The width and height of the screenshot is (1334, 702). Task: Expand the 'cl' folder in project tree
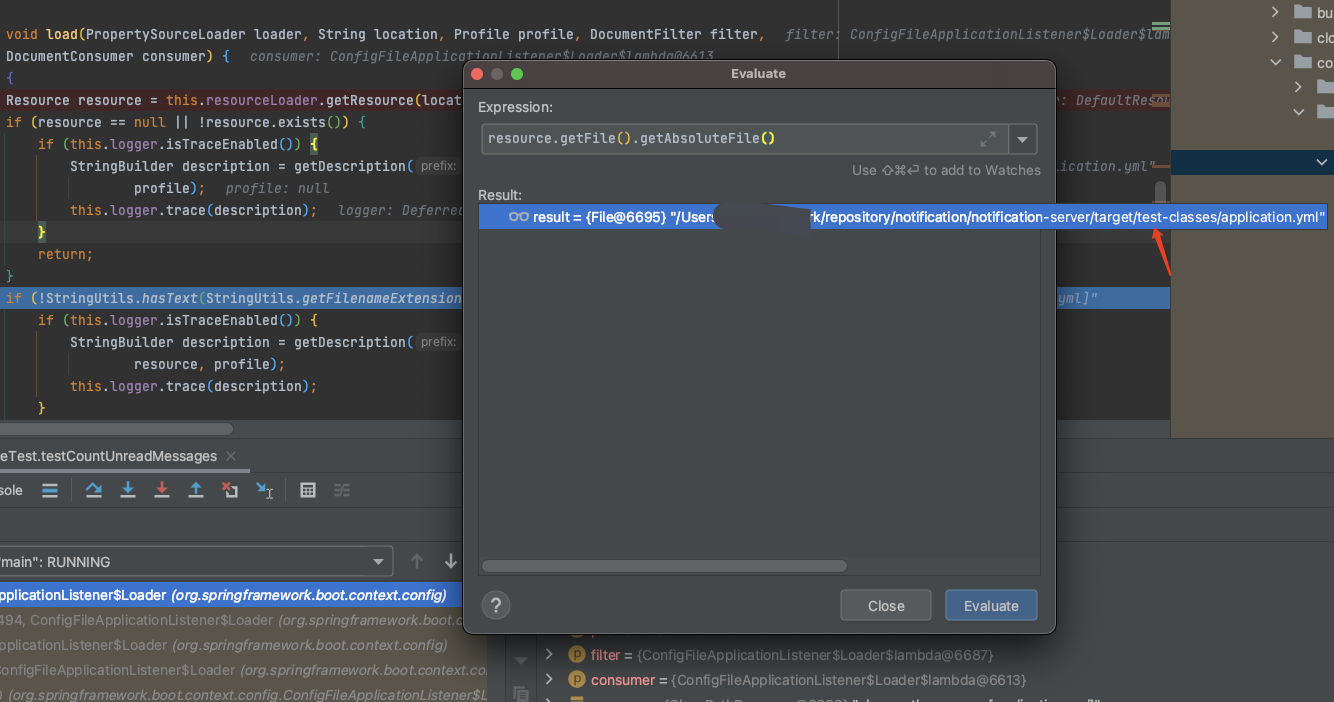pos(1275,37)
